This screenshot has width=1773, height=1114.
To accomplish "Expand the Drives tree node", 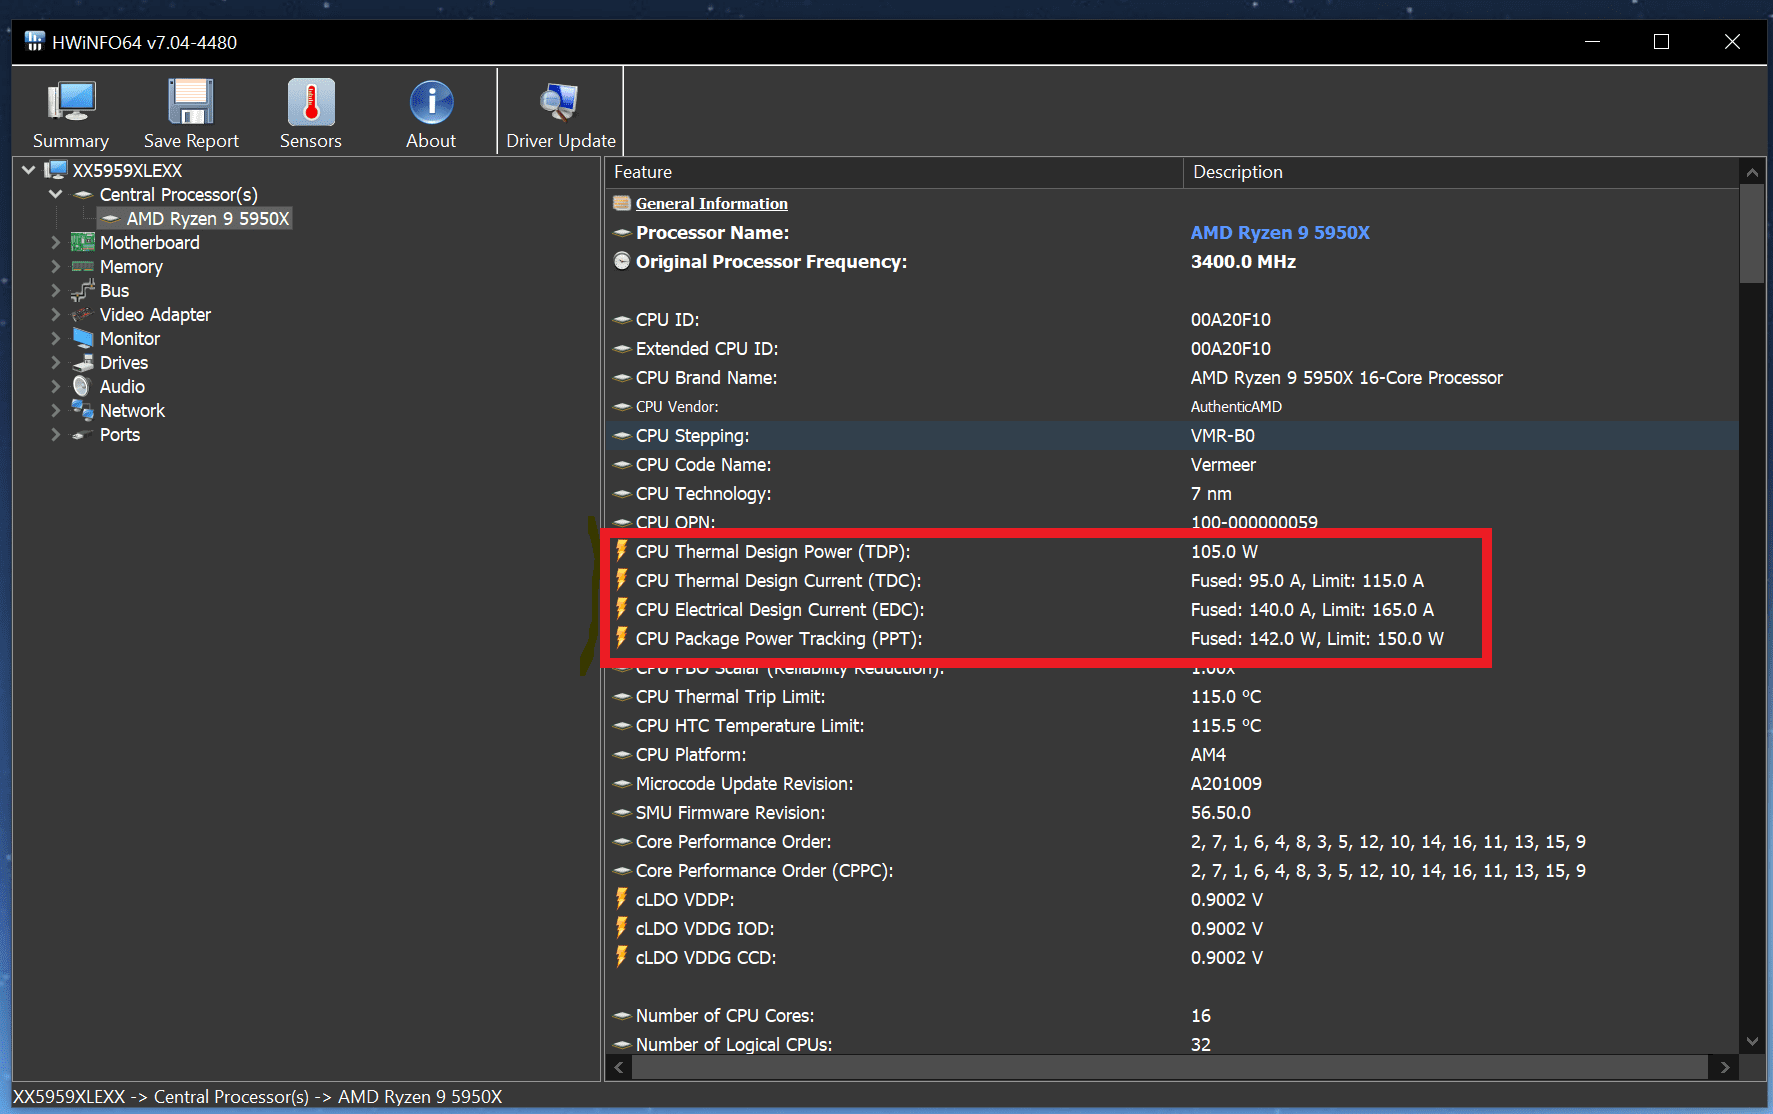I will (x=55, y=362).
